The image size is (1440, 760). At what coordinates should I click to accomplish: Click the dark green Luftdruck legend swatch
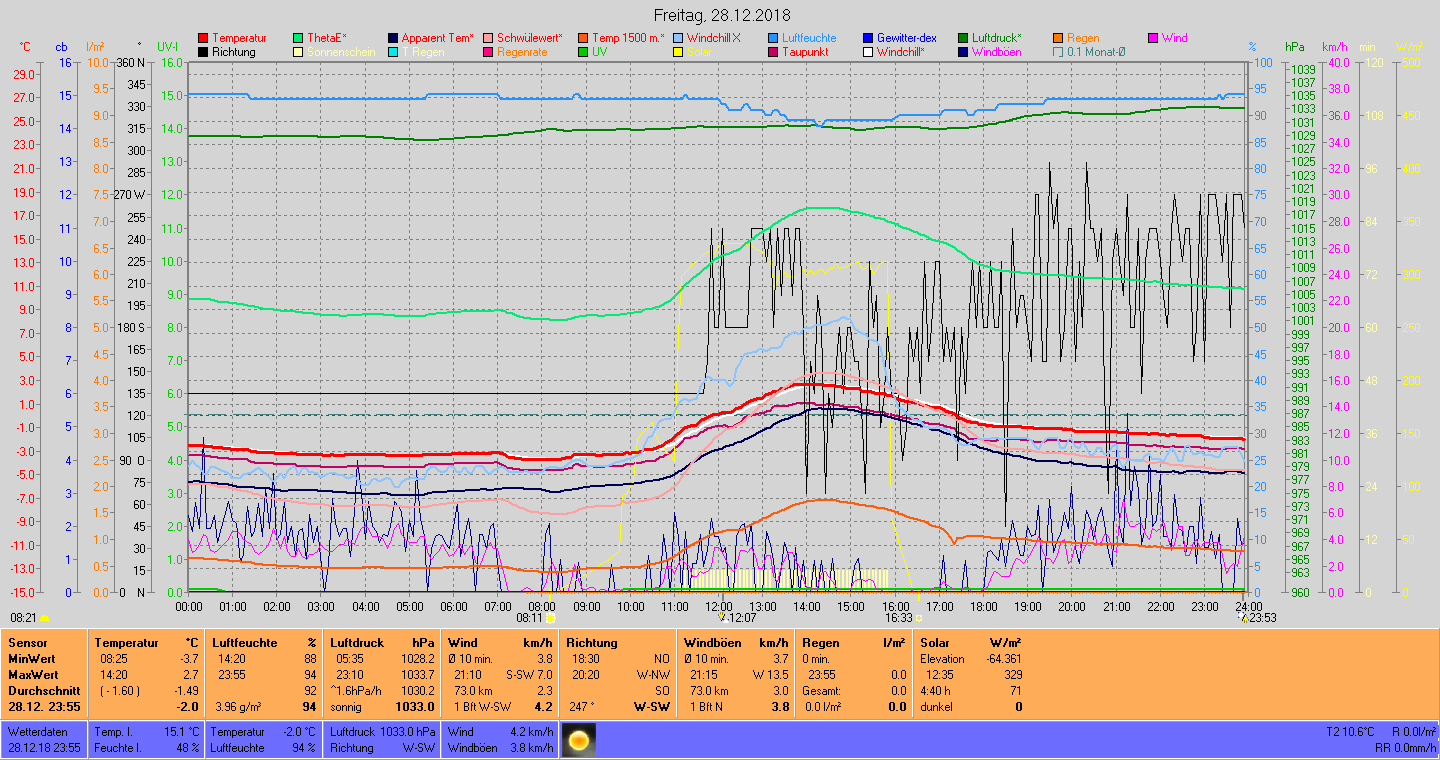963,38
